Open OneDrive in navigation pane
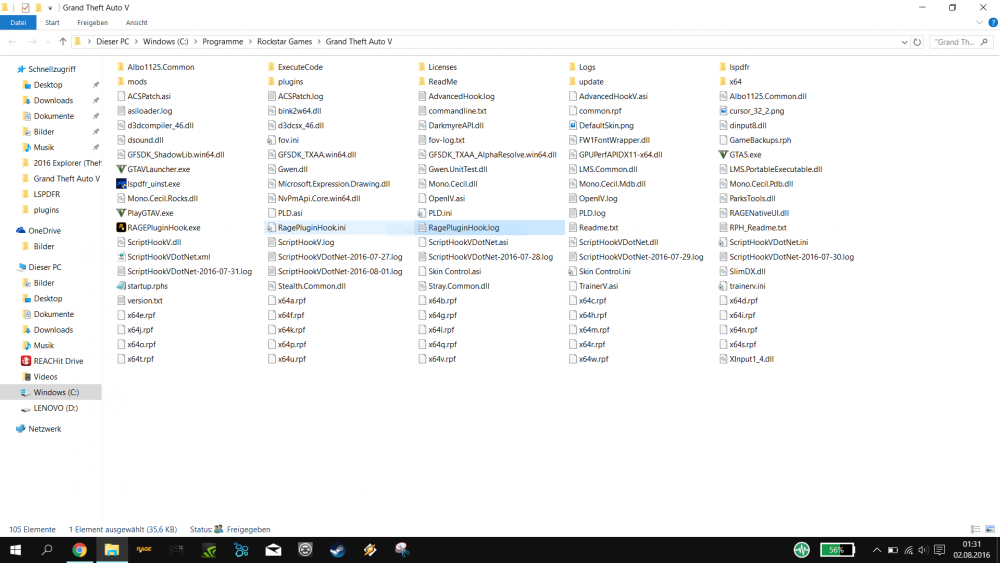The height and width of the screenshot is (563, 1000). click(x=45, y=231)
